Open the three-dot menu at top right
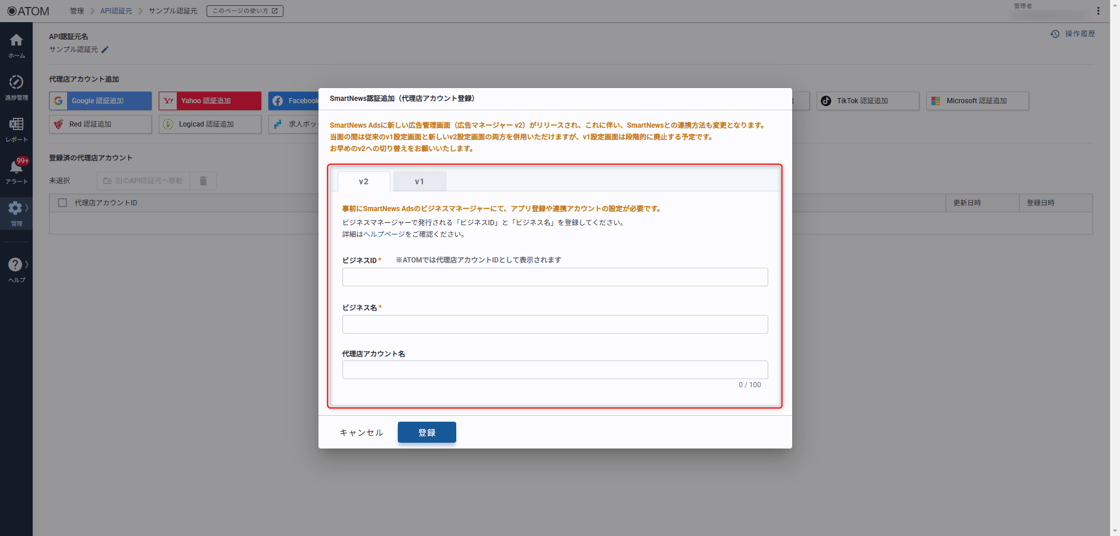1120x536 pixels. (x=1098, y=11)
